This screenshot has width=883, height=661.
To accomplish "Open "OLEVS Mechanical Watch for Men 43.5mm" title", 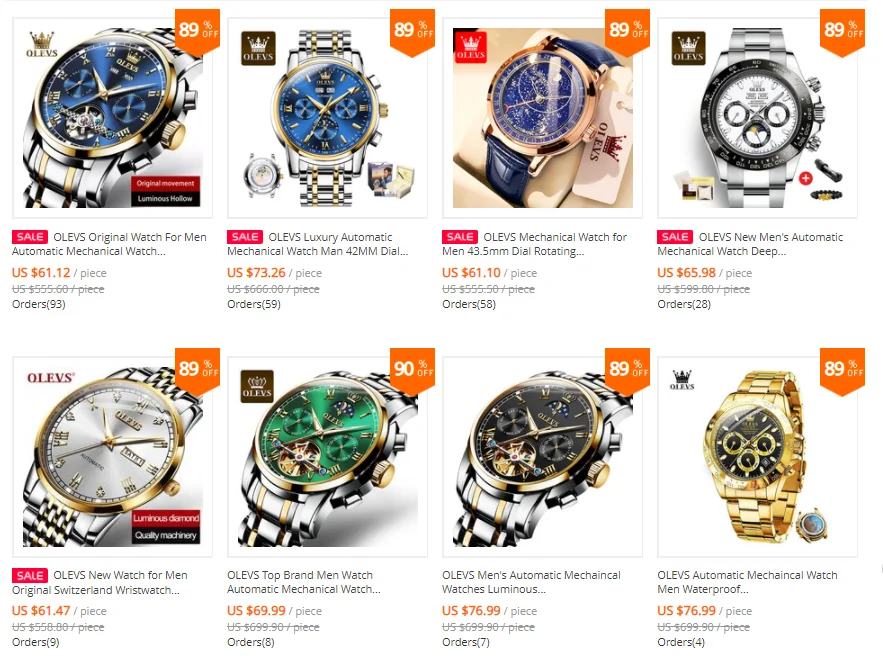I will (534, 244).
